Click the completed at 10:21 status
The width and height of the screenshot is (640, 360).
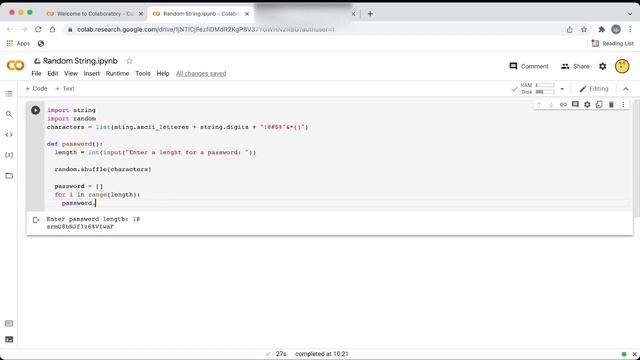coord(322,354)
